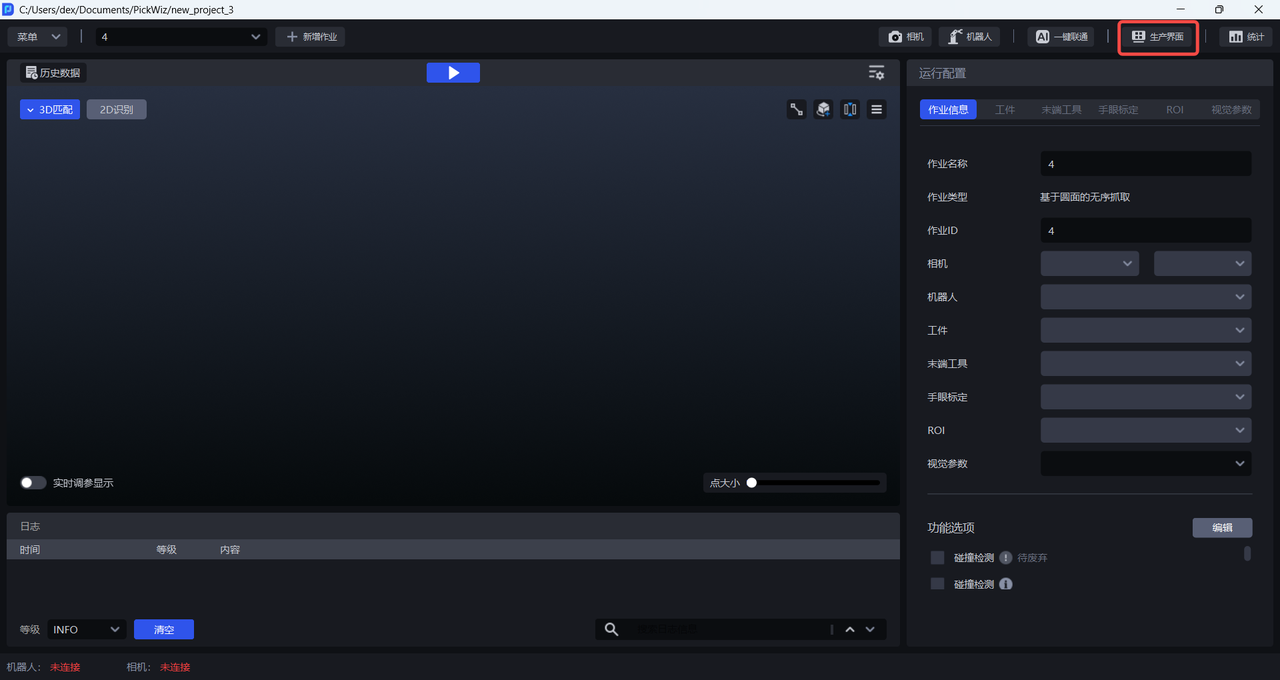Open the log level INFO dropdown
The height and width of the screenshot is (680, 1280).
coord(86,629)
